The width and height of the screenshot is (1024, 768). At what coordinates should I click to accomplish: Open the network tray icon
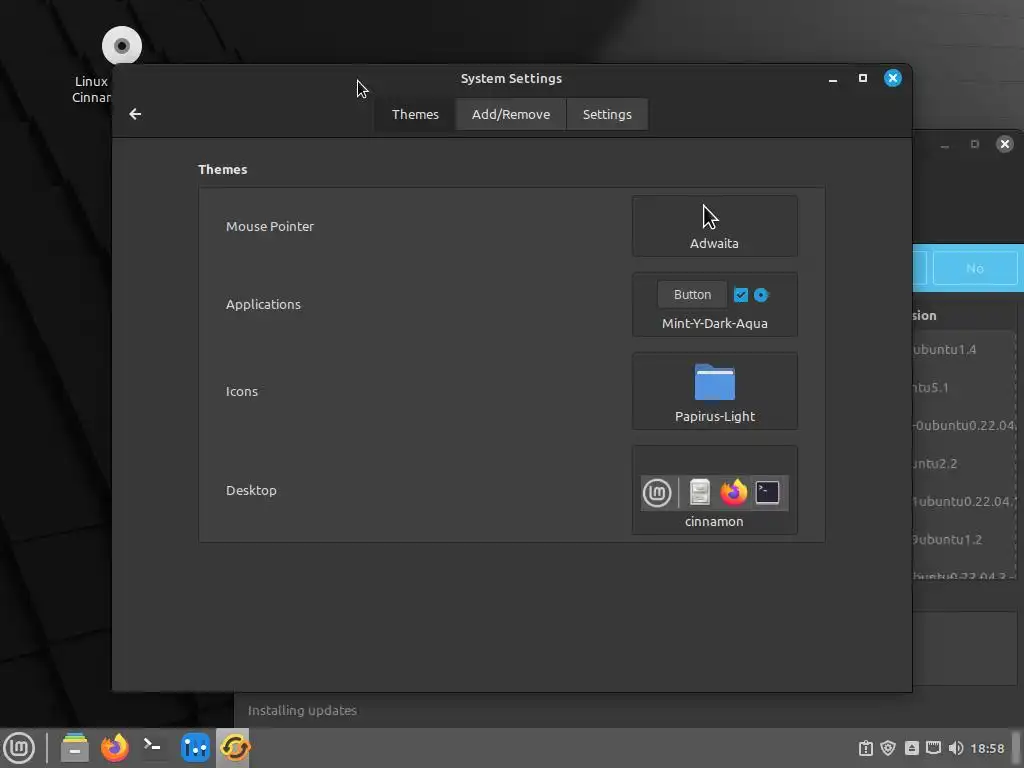[934, 748]
